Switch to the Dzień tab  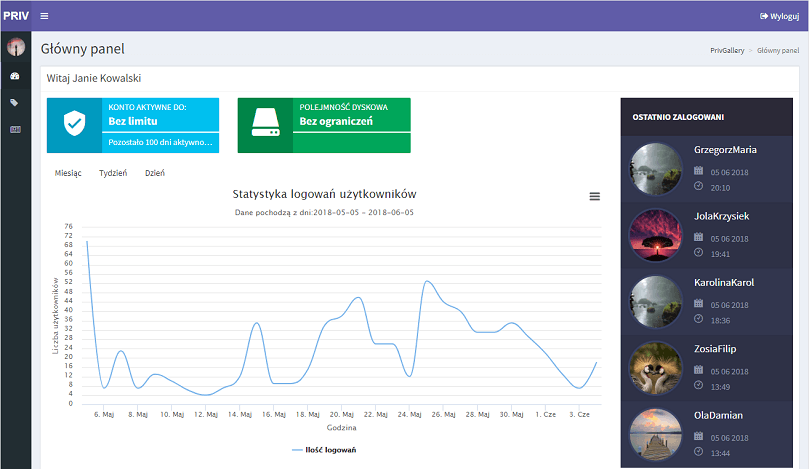click(155, 173)
